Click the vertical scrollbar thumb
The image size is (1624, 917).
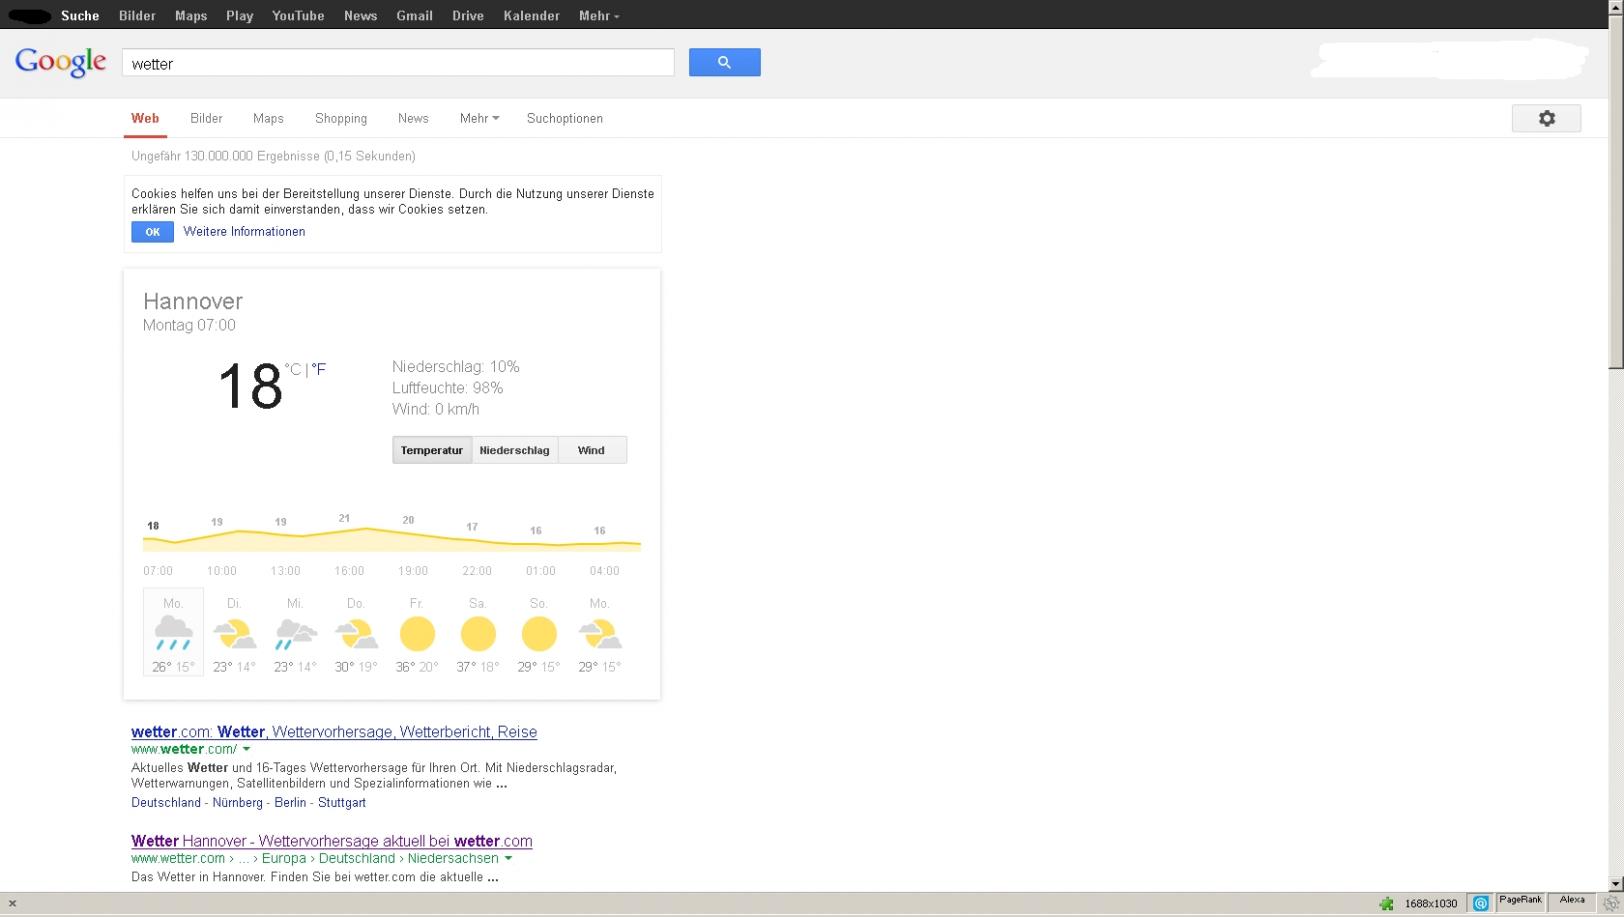(x=1615, y=192)
